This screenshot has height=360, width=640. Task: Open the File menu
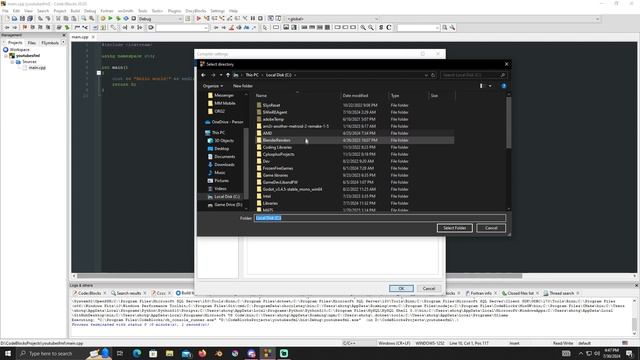5,11
